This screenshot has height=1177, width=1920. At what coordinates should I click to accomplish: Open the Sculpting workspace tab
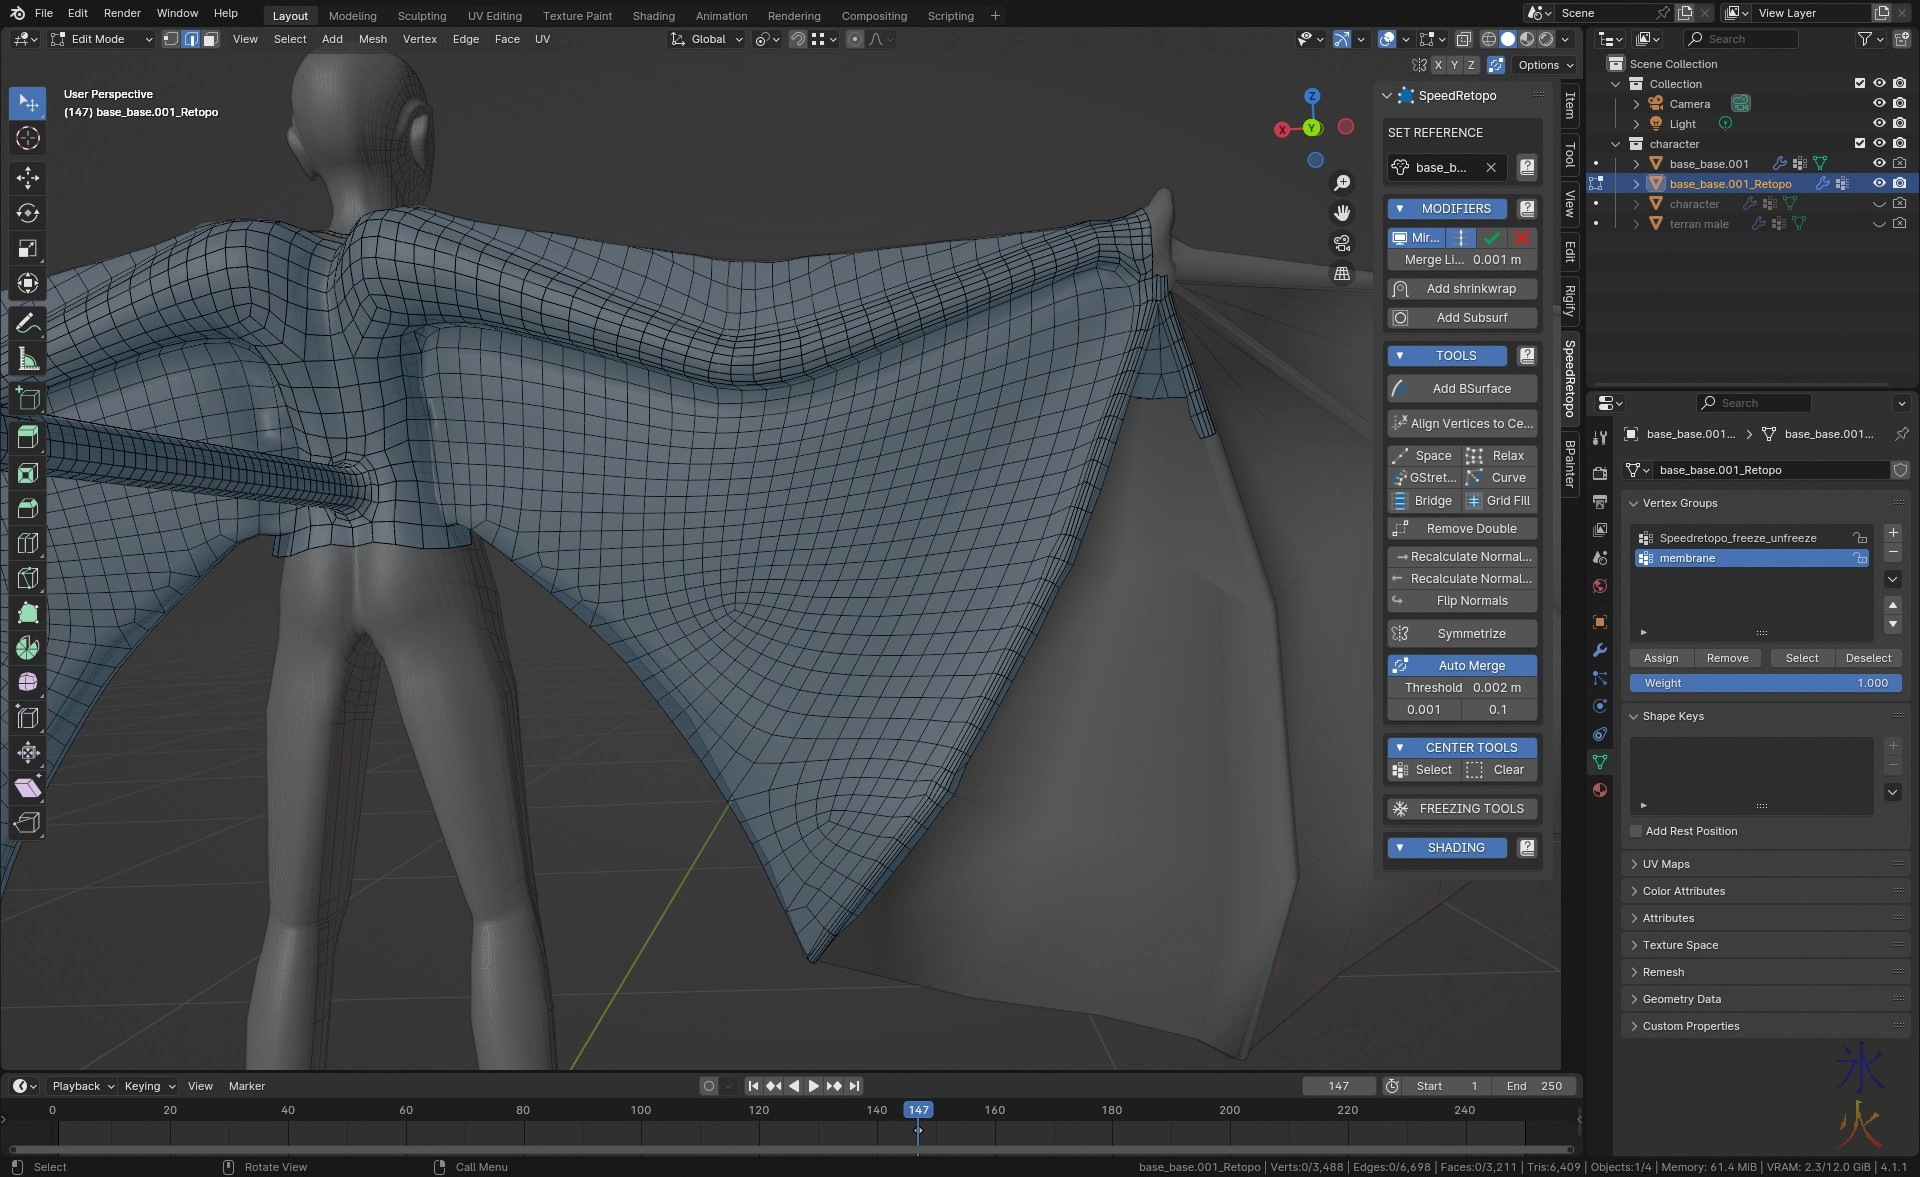coord(422,16)
